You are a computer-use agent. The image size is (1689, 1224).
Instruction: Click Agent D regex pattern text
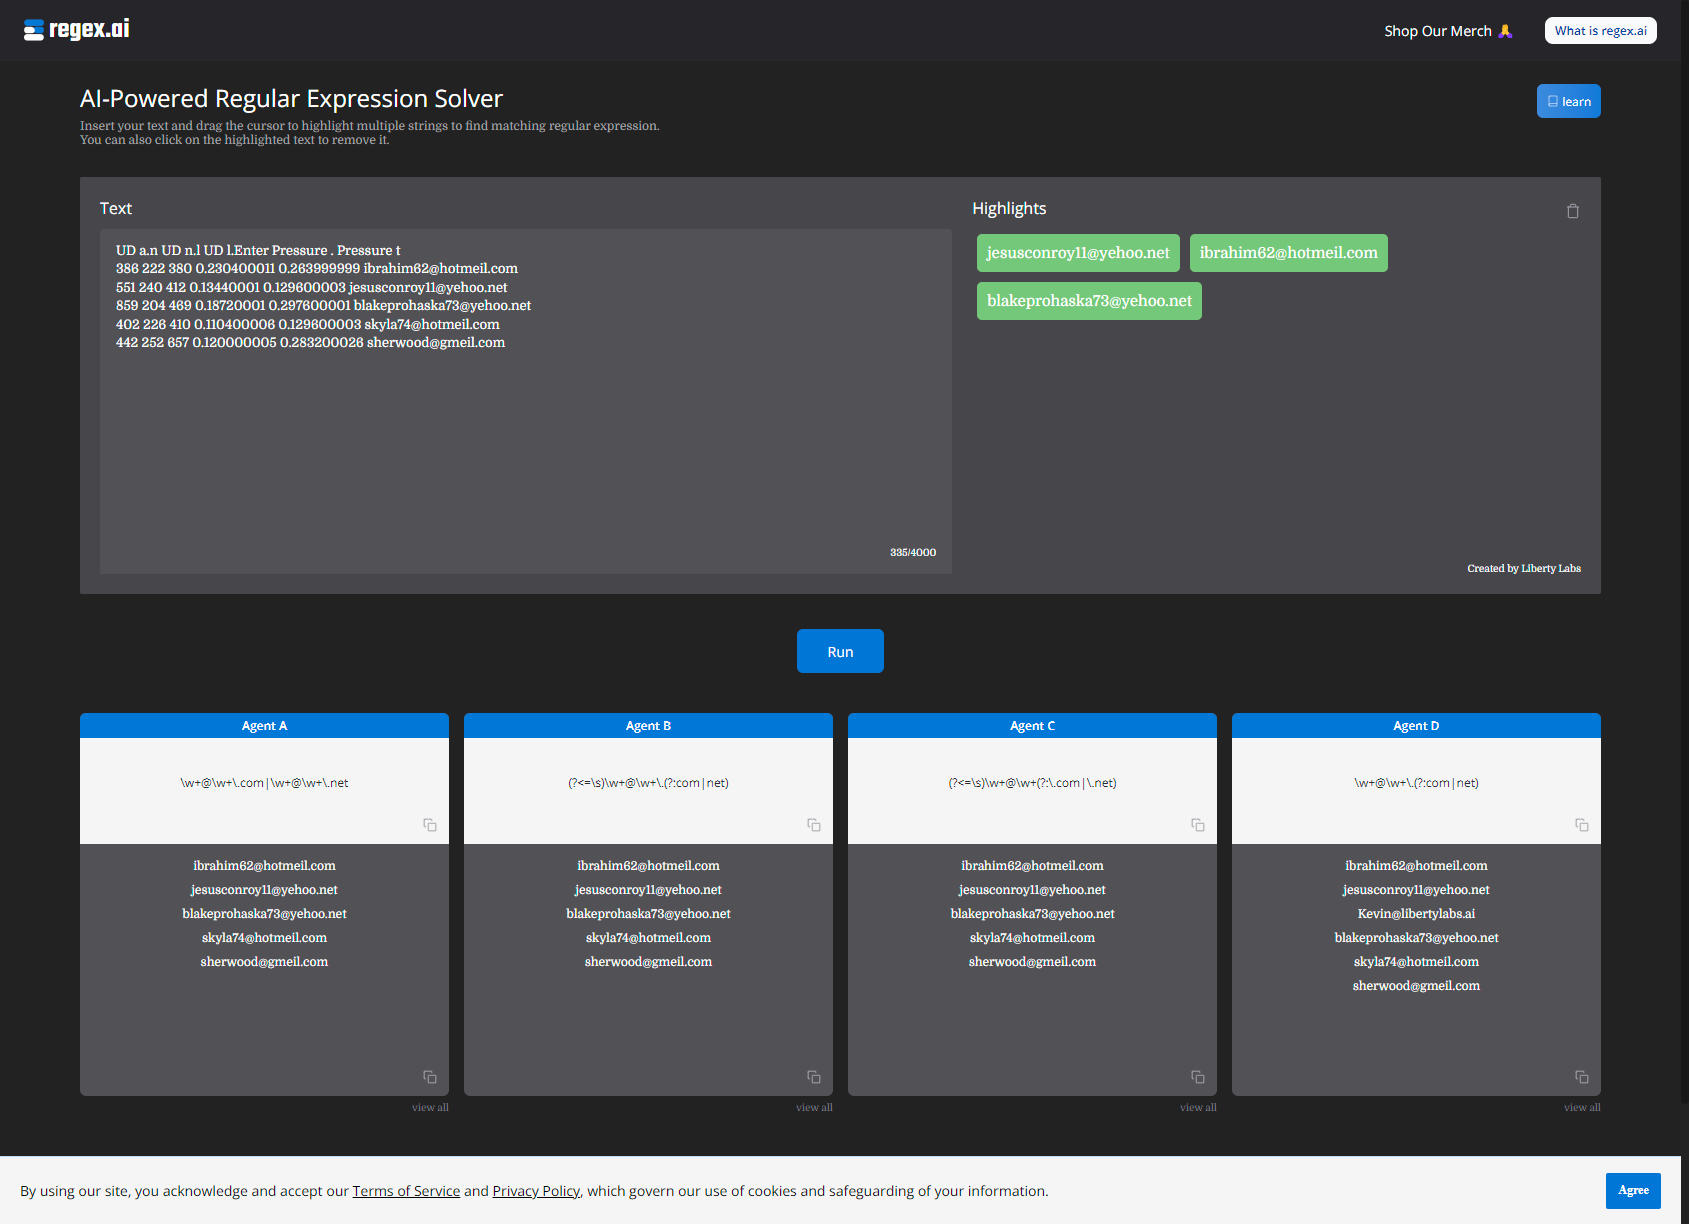tap(1416, 783)
